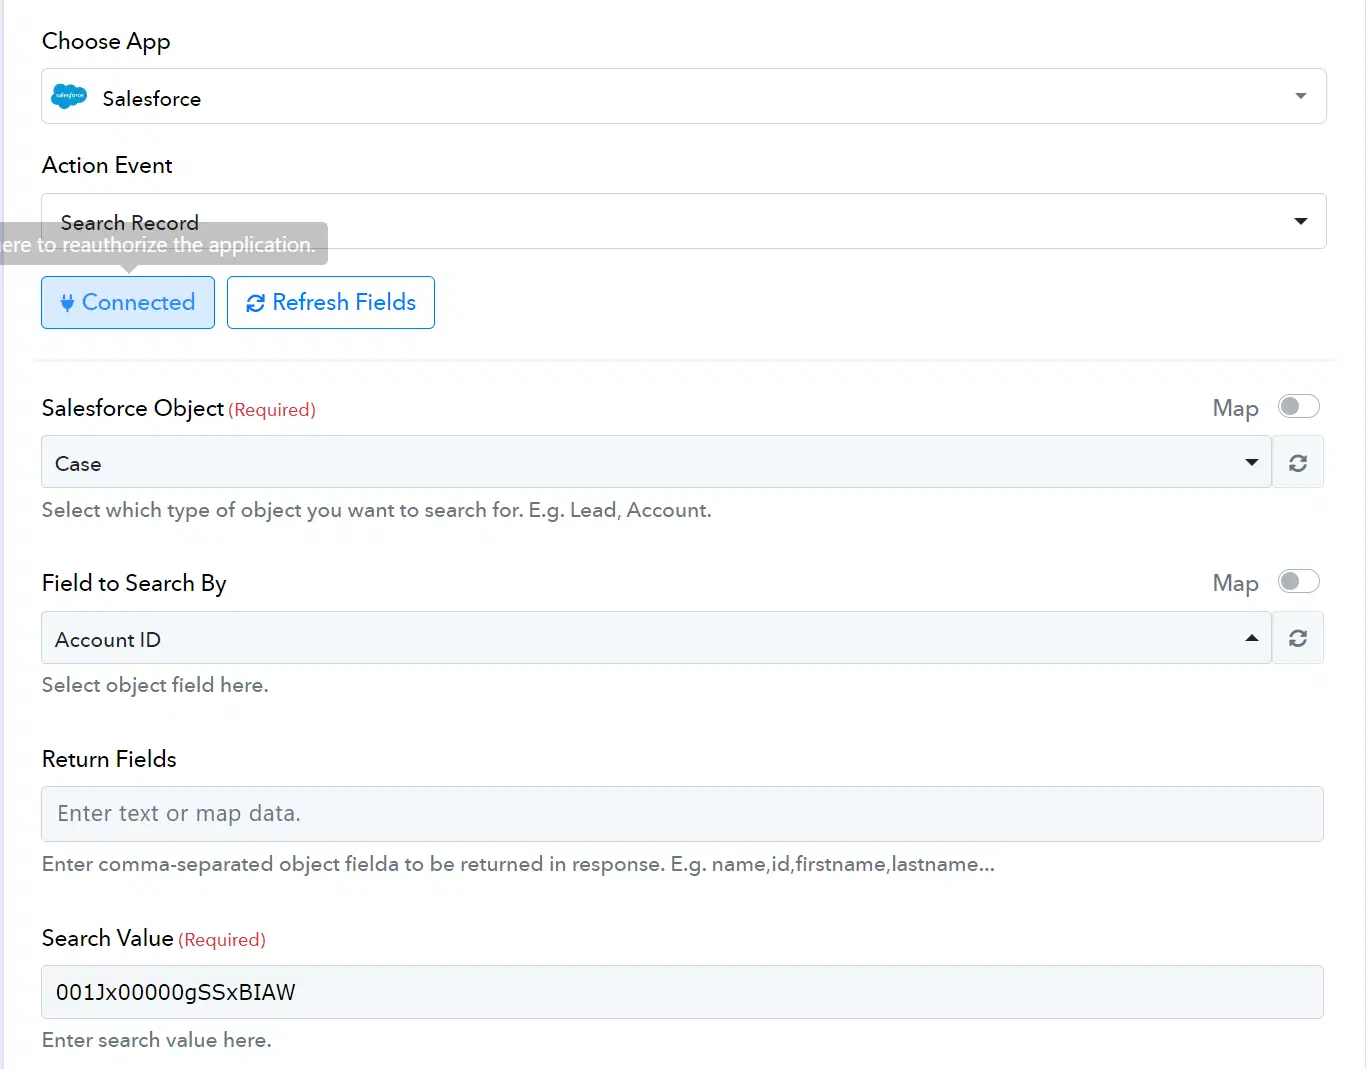The height and width of the screenshot is (1069, 1366).
Task: Focus the Return Fields input box
Action: [x=682, y=814]
